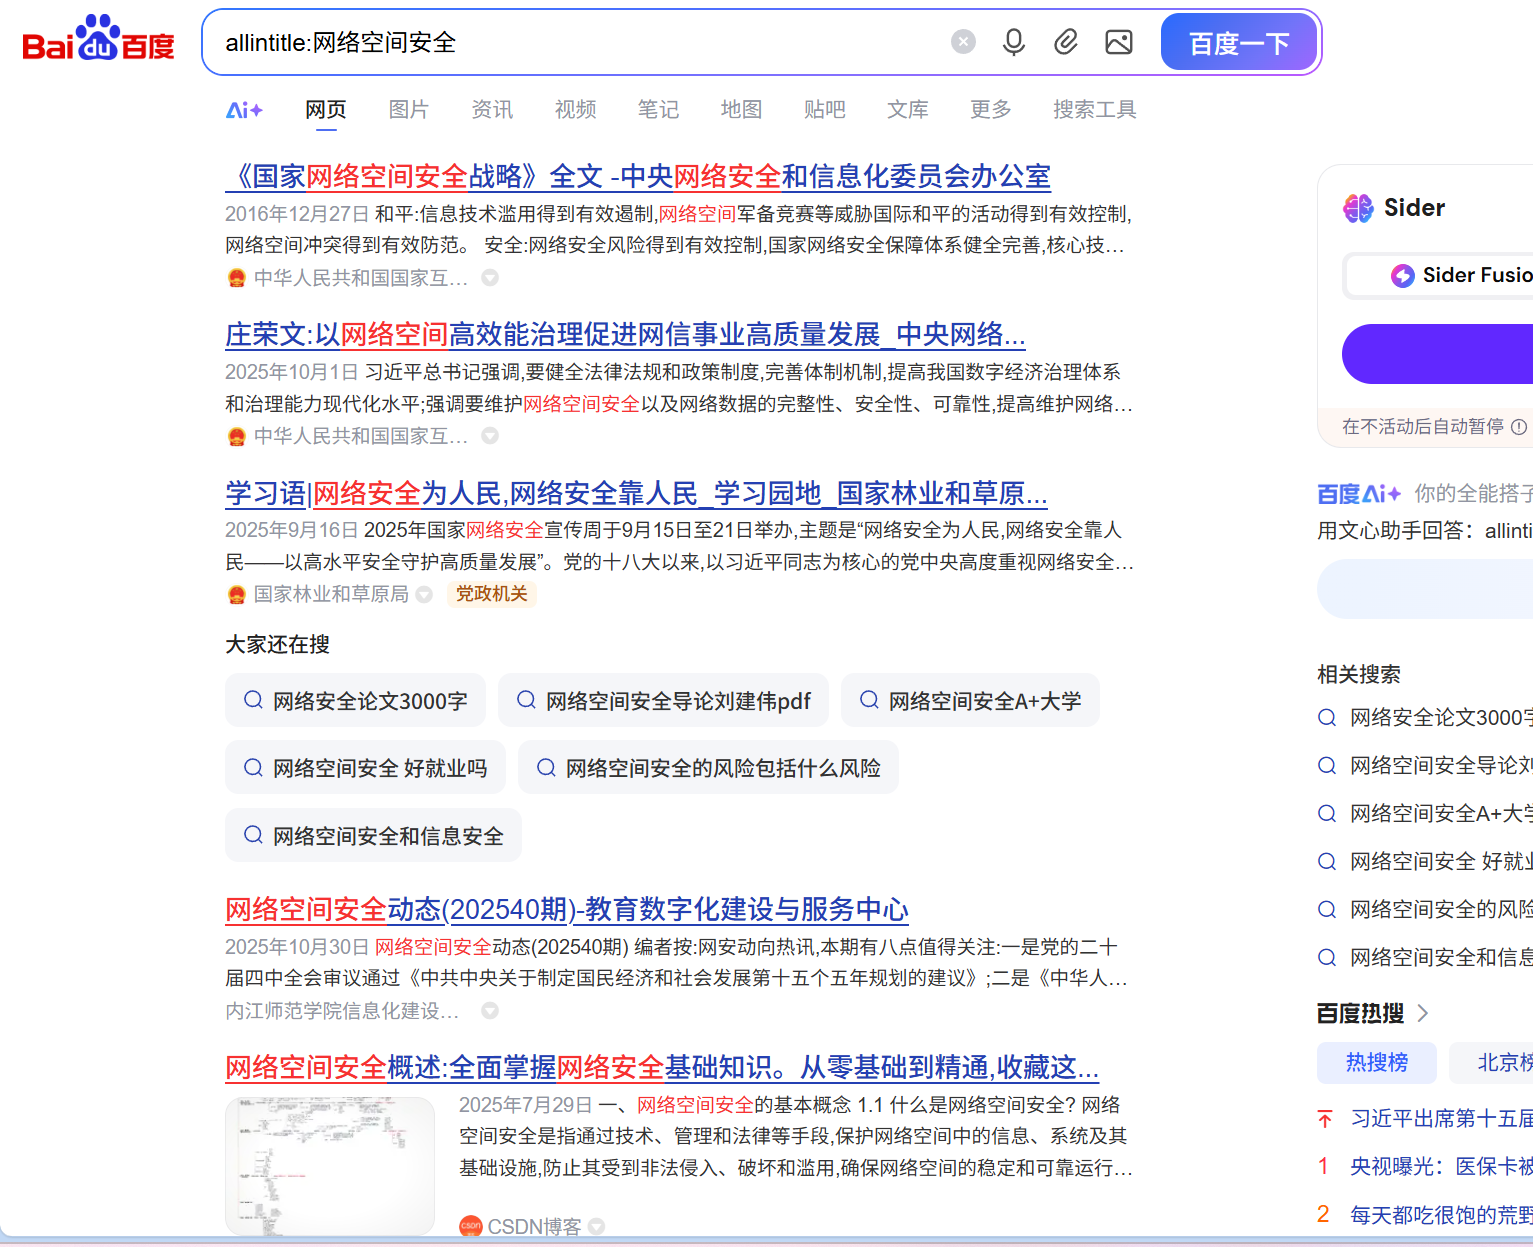The width and height of the screenshot is (1533, 1247).
Task: Expand dropdown beside 国家林业和草原局 source
Action: tap(424, 595)
